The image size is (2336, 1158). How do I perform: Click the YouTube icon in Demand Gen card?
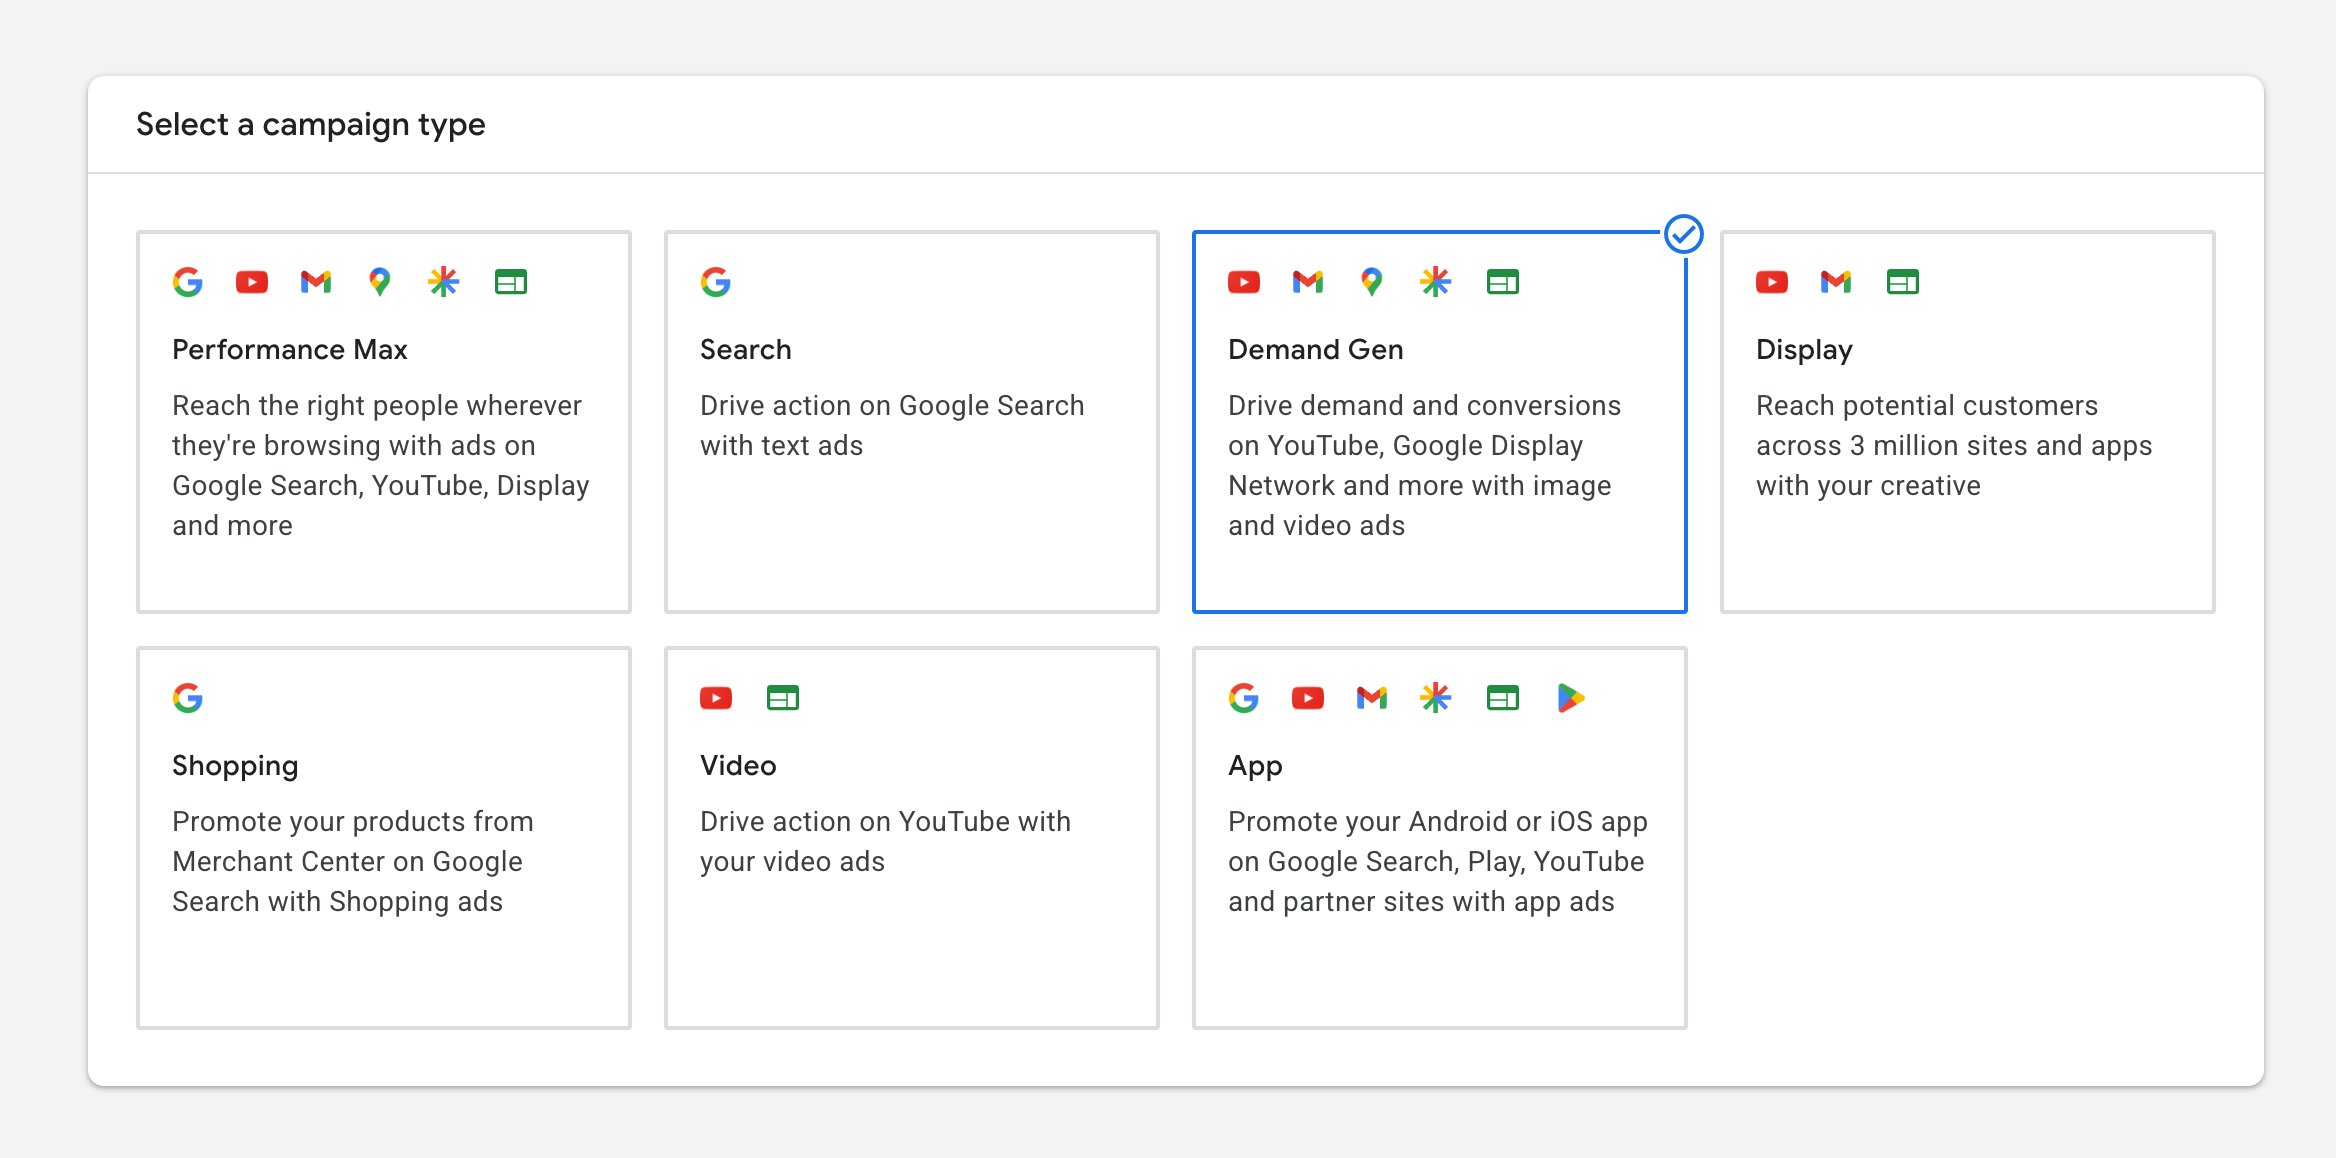(1244, 282)
